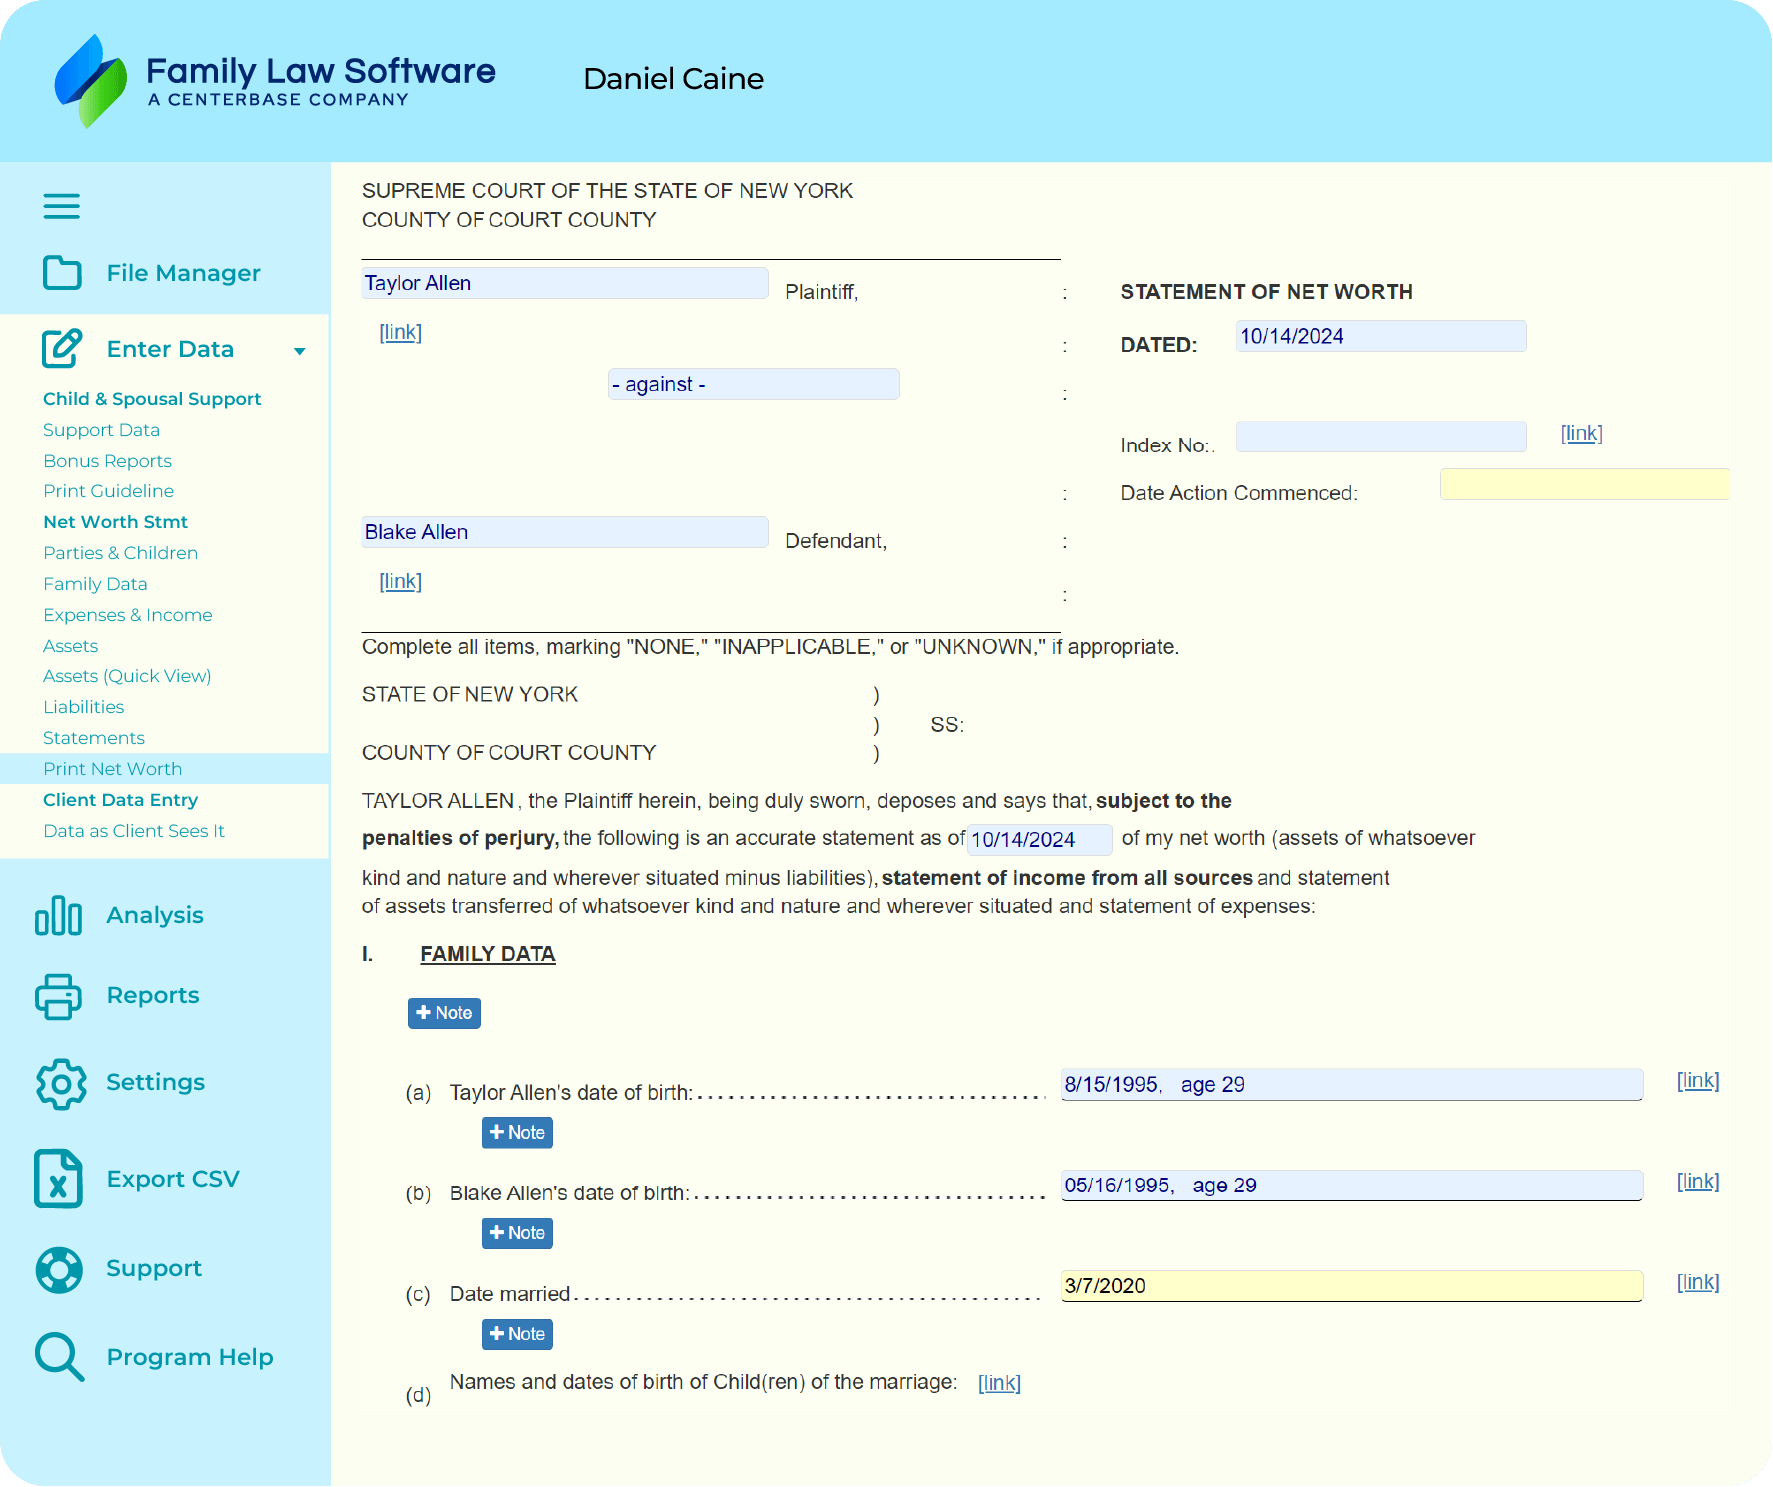This screenshot has width=1773, height=1487.
Task: Click link next to Index No field
Action: click(x=1581, y=433)
